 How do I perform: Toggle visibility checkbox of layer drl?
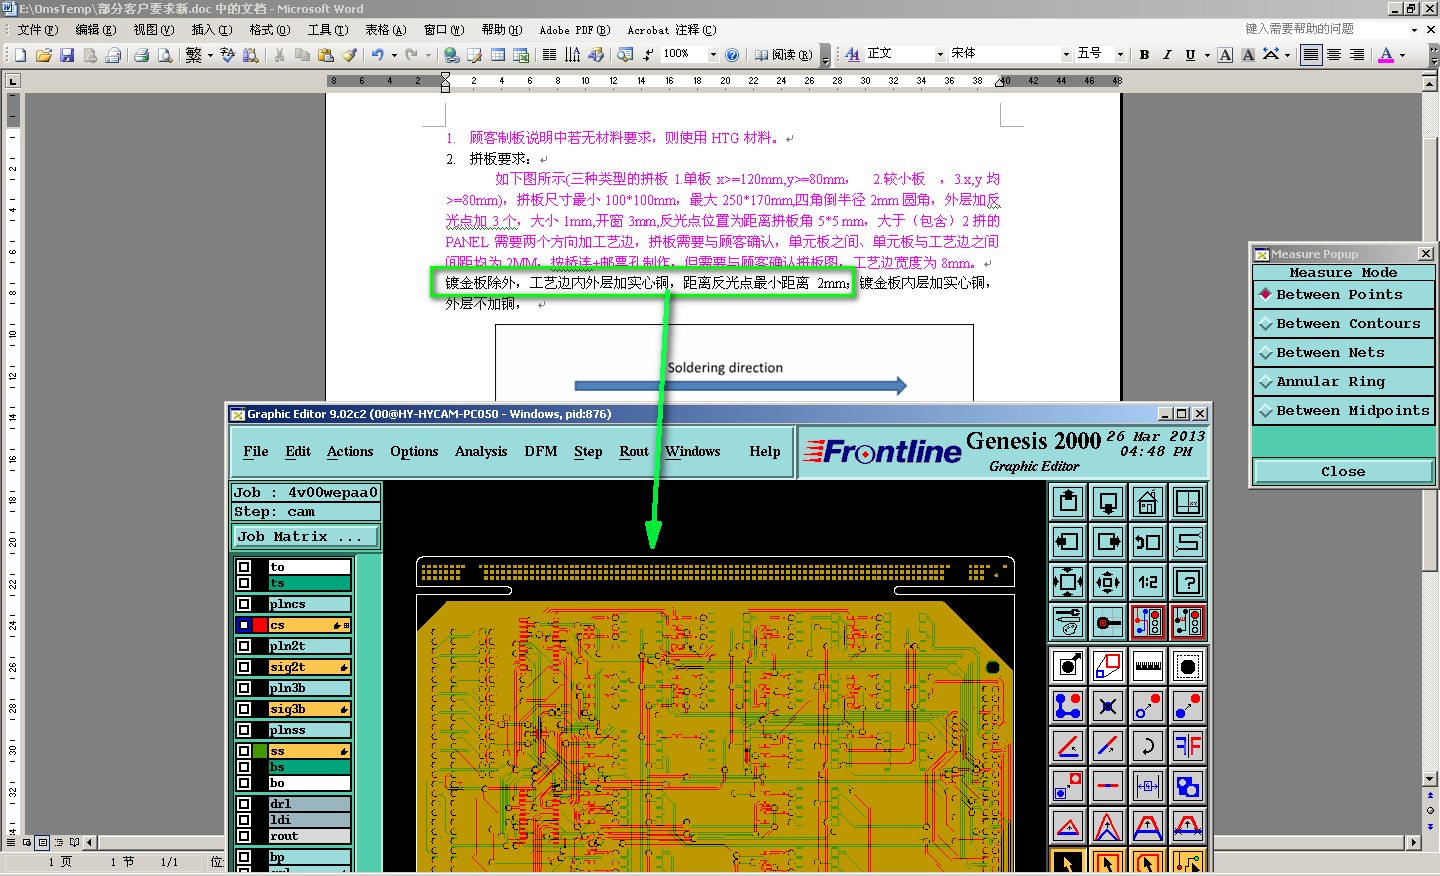[x=244, y=804]
